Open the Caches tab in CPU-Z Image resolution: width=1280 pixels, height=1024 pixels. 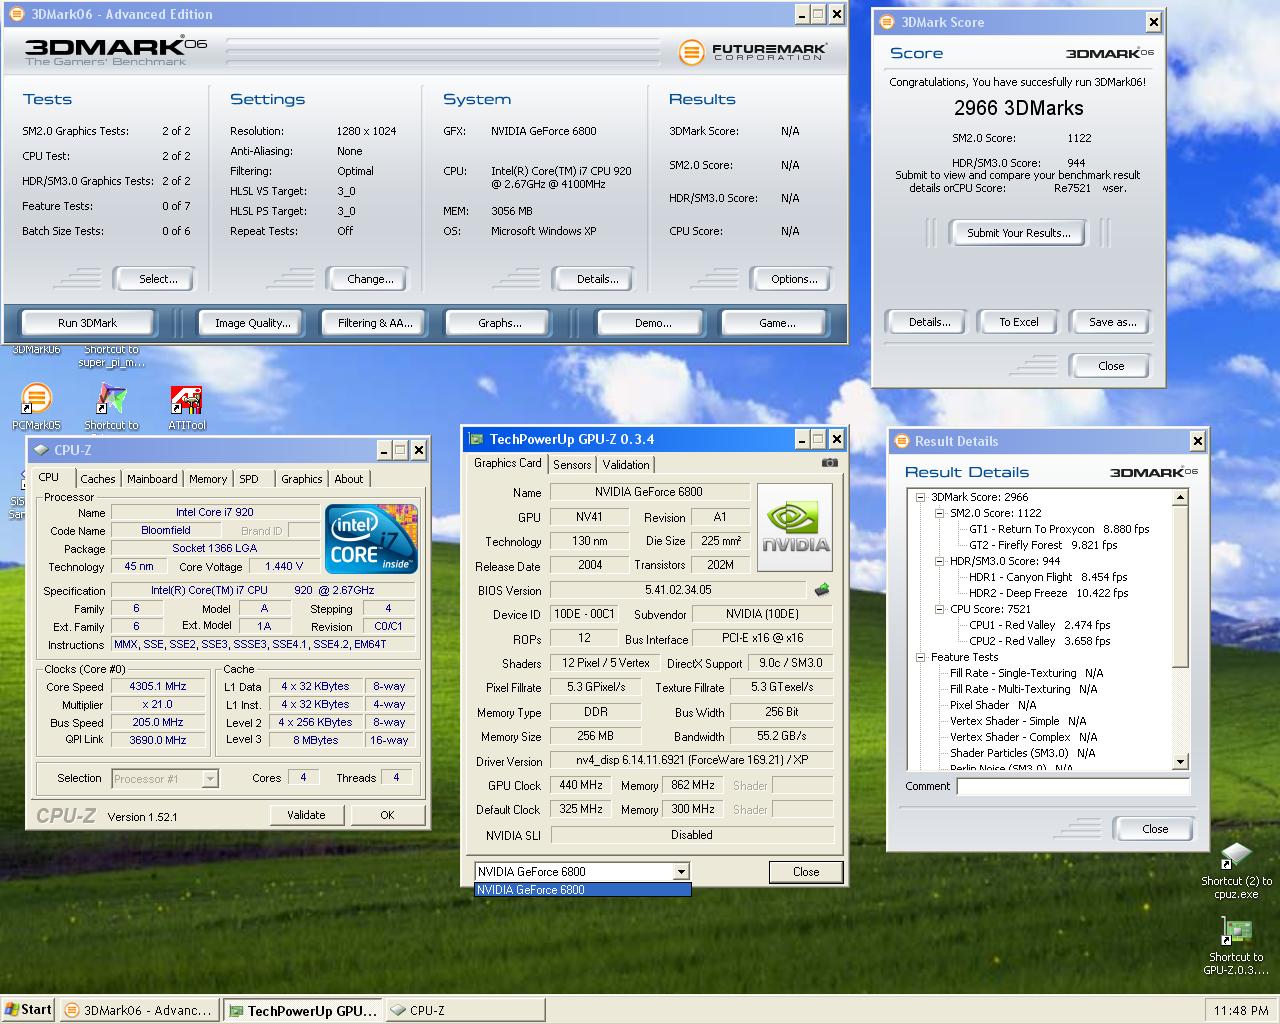pos(98,479)
